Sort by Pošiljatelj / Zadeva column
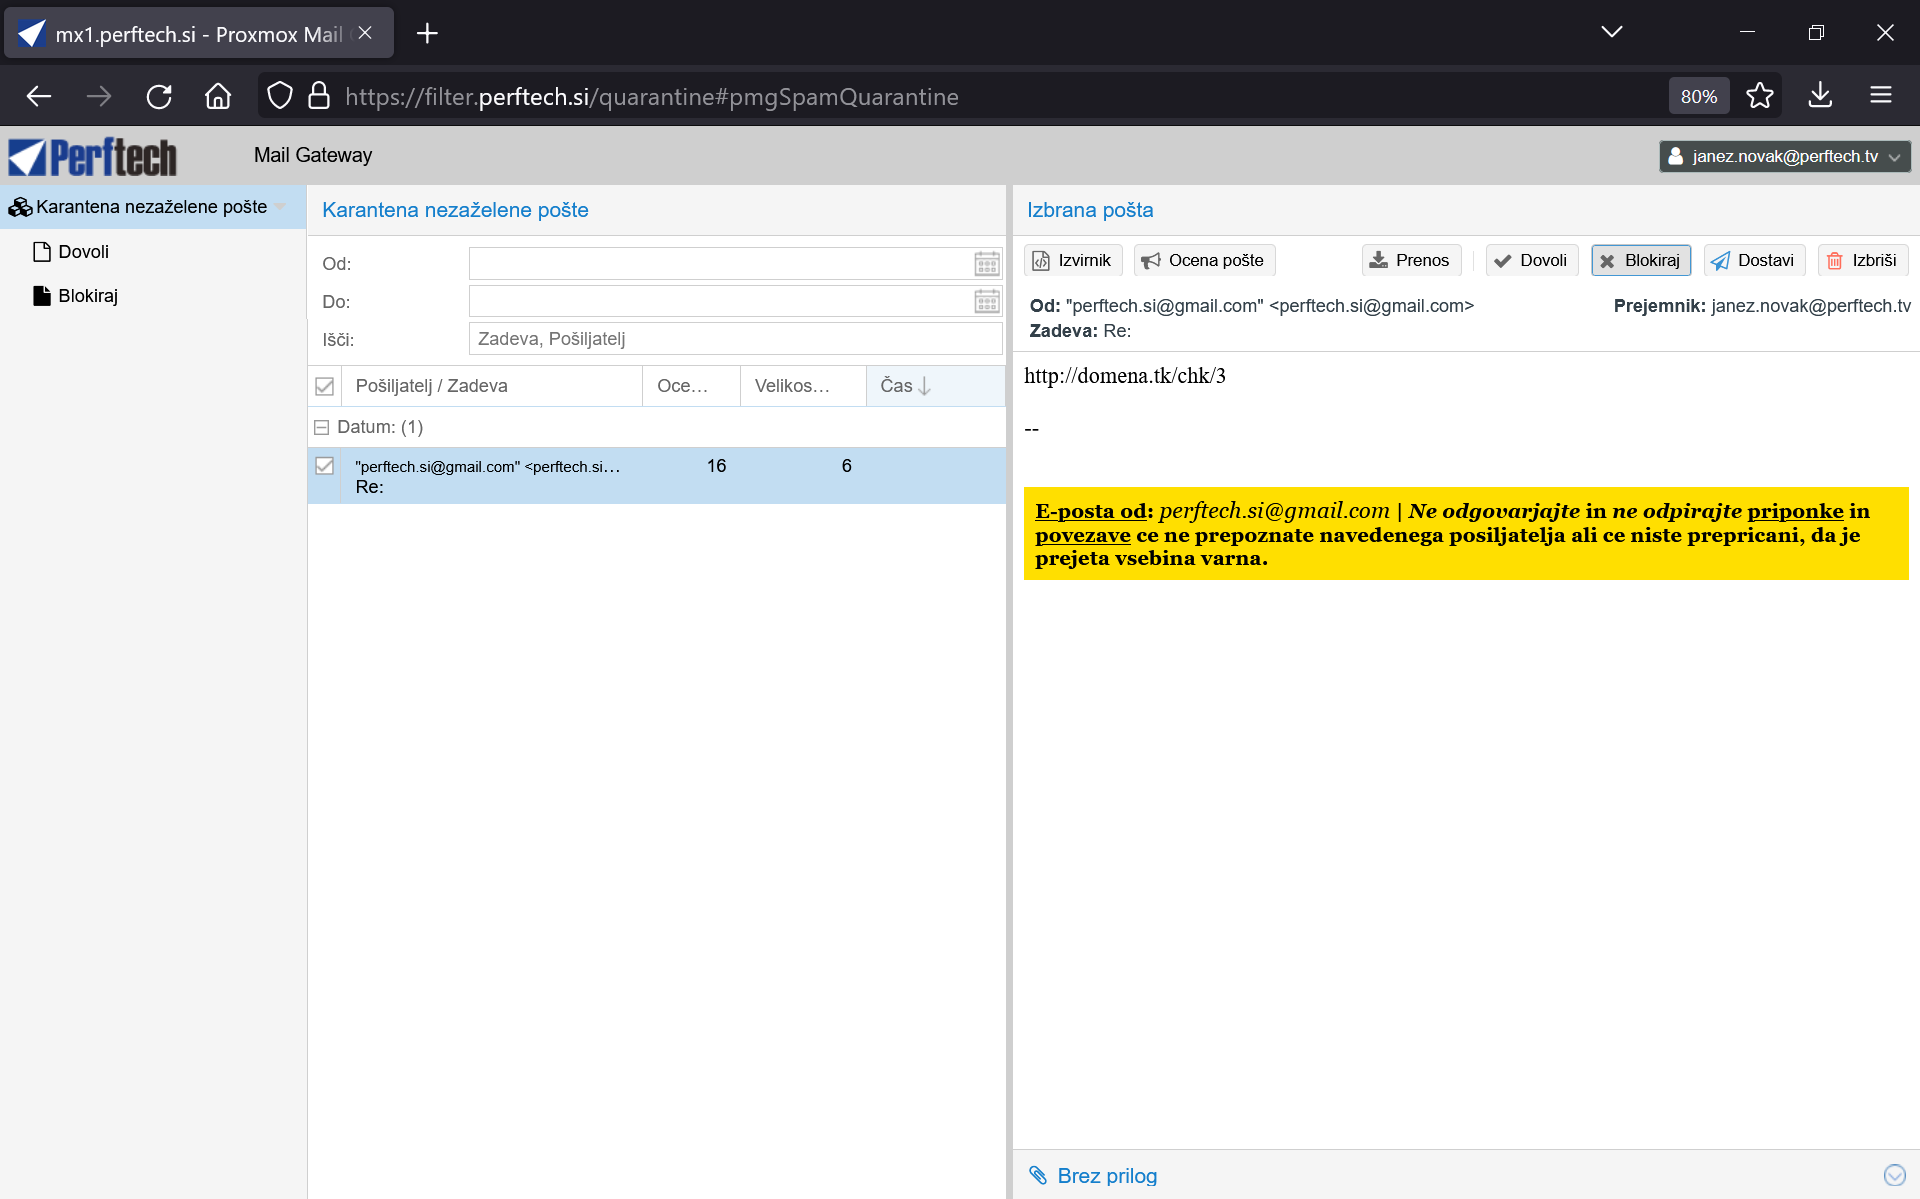 click(x=492, y=386)
